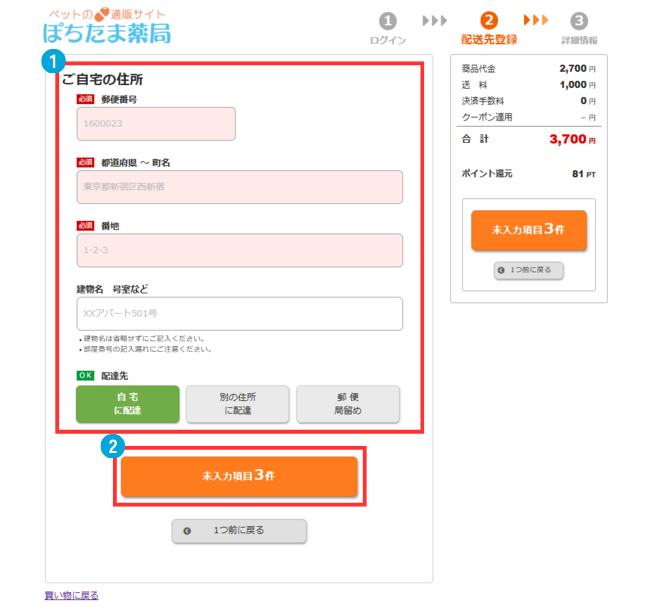
Task: Click the 番地 street number field
Action: [x=240, y=250]
